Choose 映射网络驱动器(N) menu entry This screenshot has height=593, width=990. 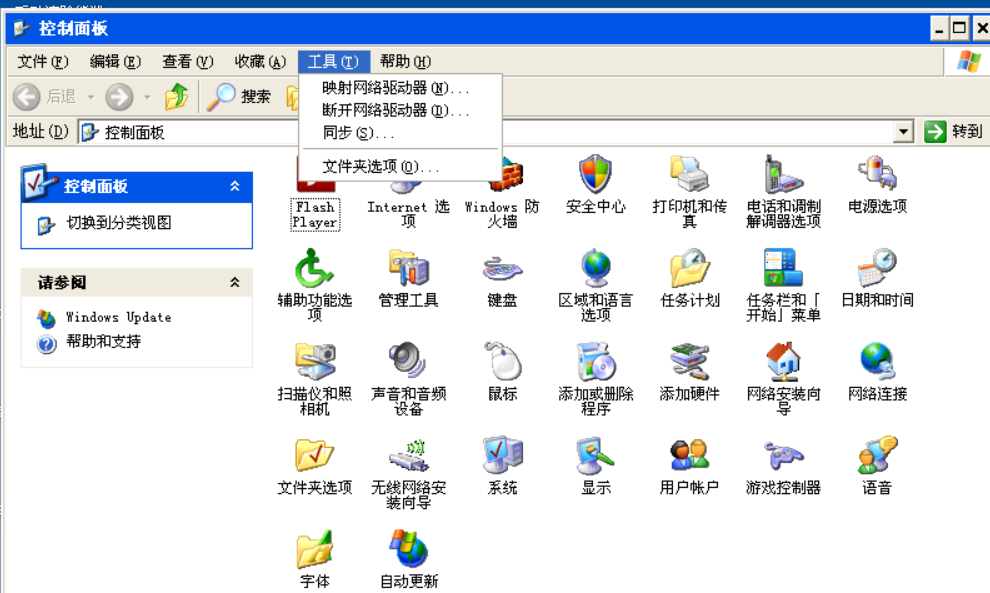tap(400, 88)
